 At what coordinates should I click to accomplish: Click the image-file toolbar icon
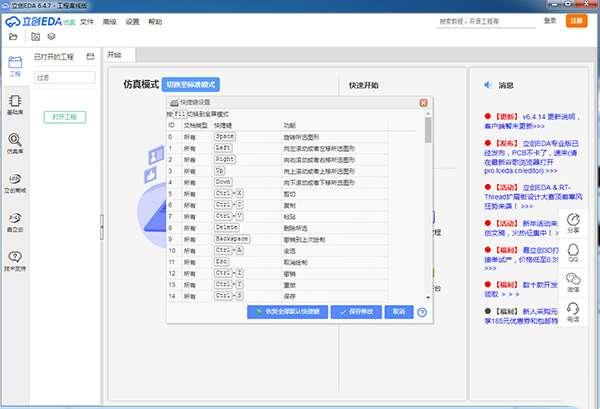[36, 37]
